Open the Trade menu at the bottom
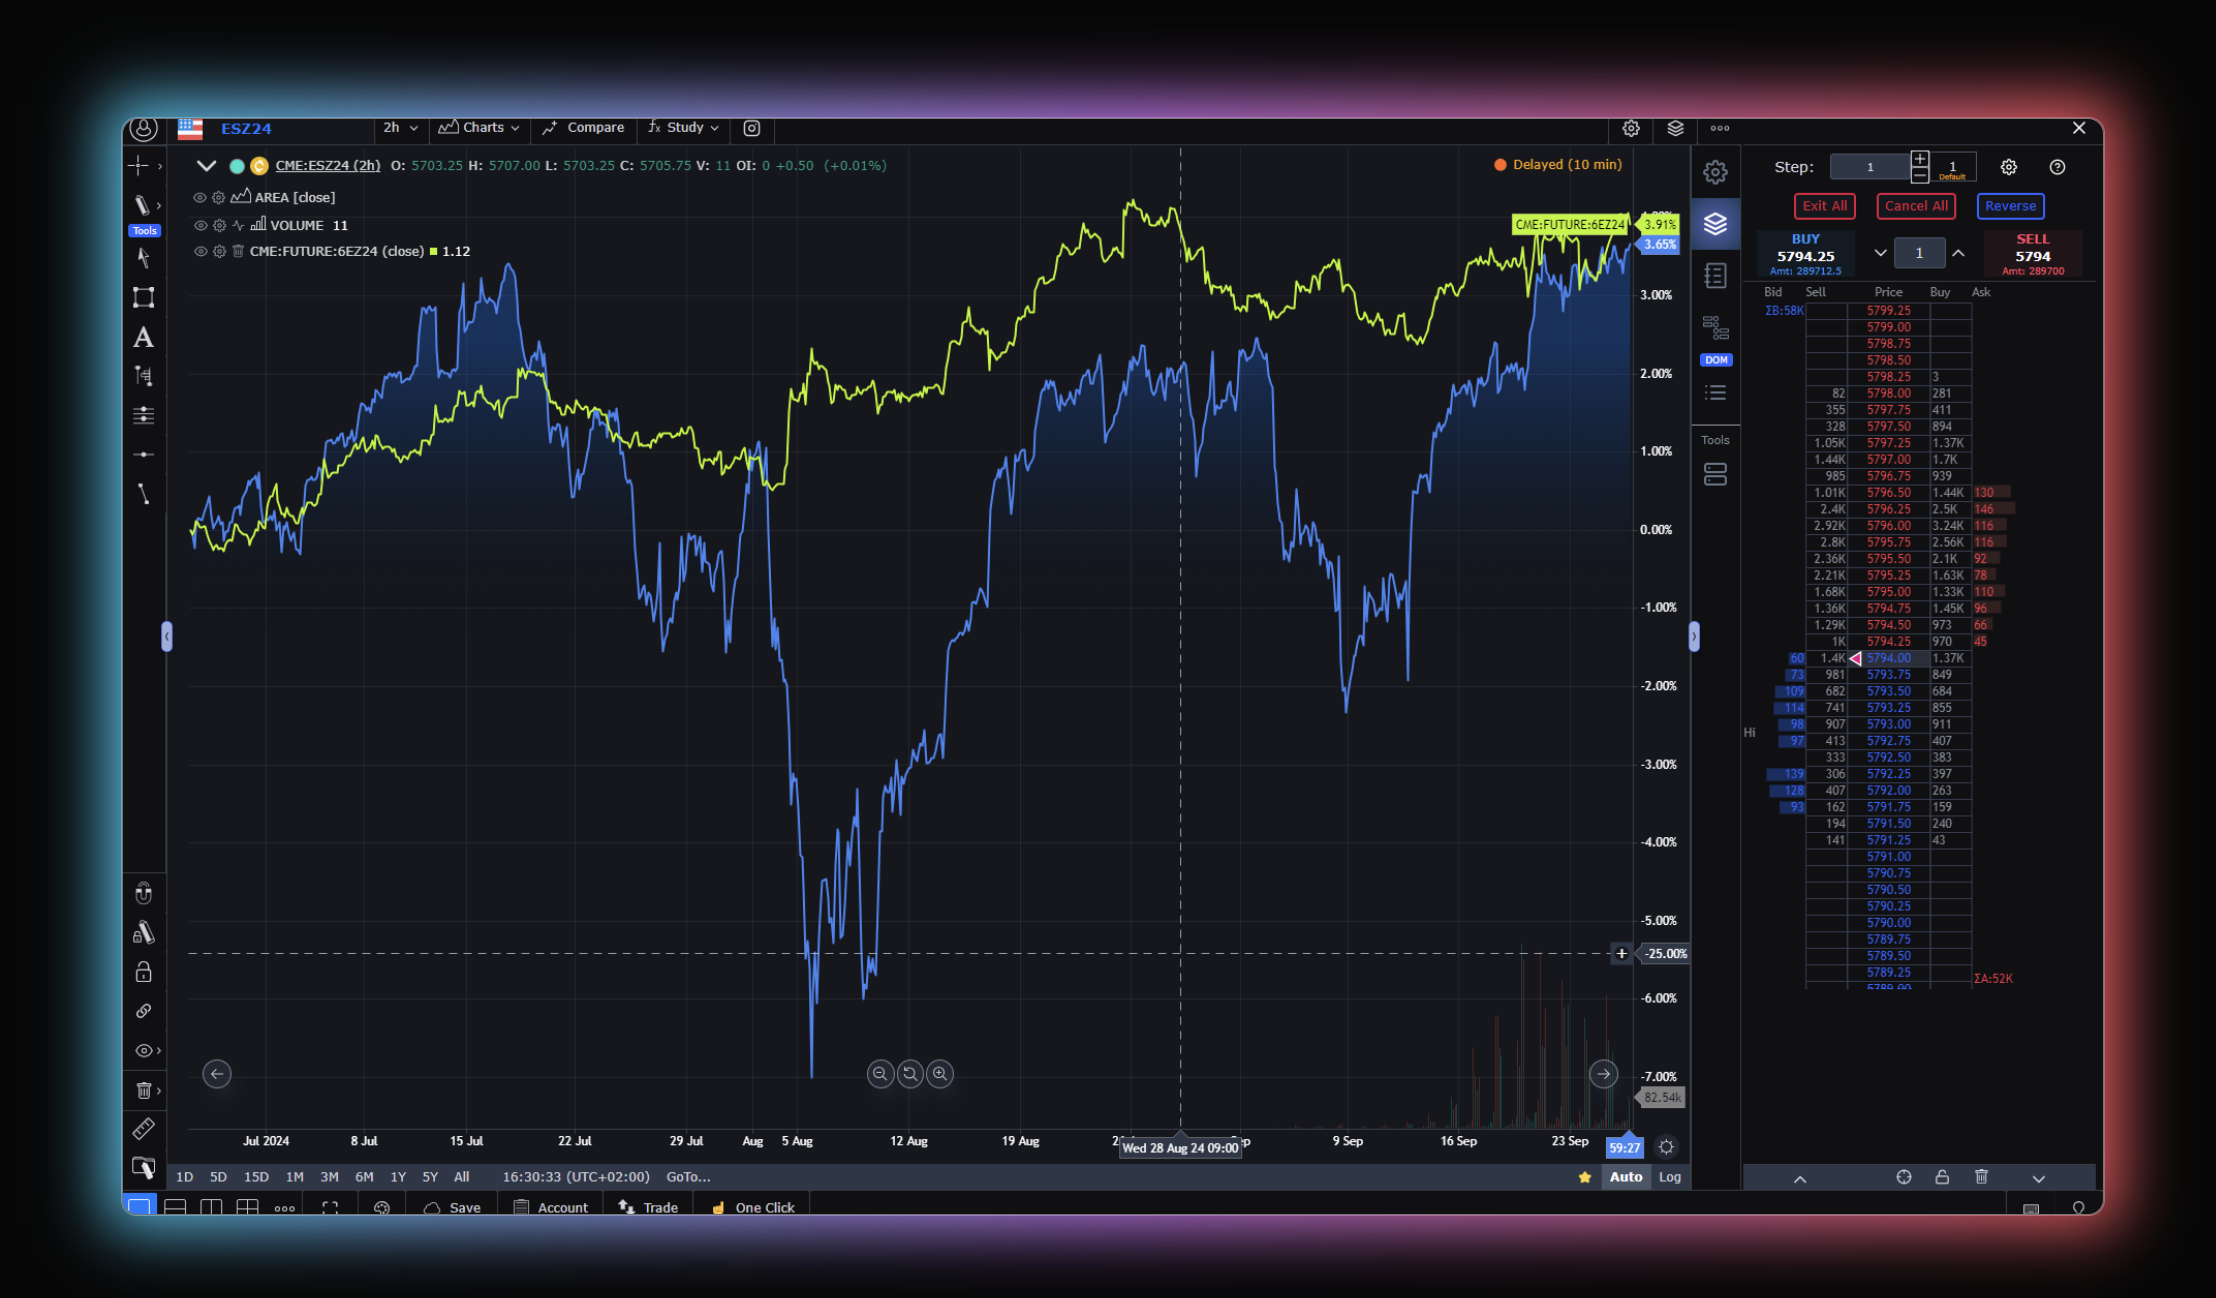Image resolution: width=2216 pixels, height=1298 pixels. click(649, 1207)
